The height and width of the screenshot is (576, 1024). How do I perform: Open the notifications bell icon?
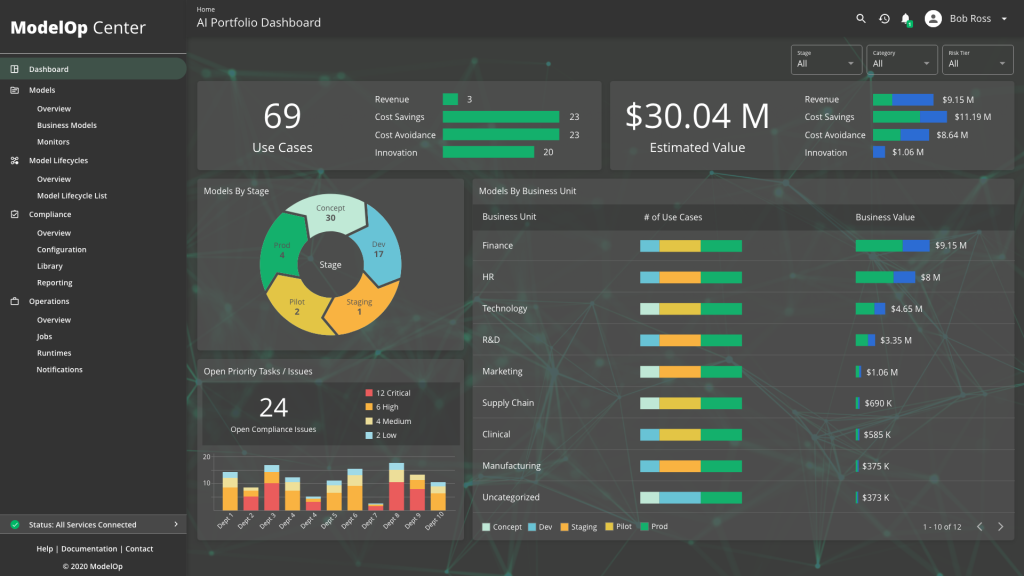(906, 18)
